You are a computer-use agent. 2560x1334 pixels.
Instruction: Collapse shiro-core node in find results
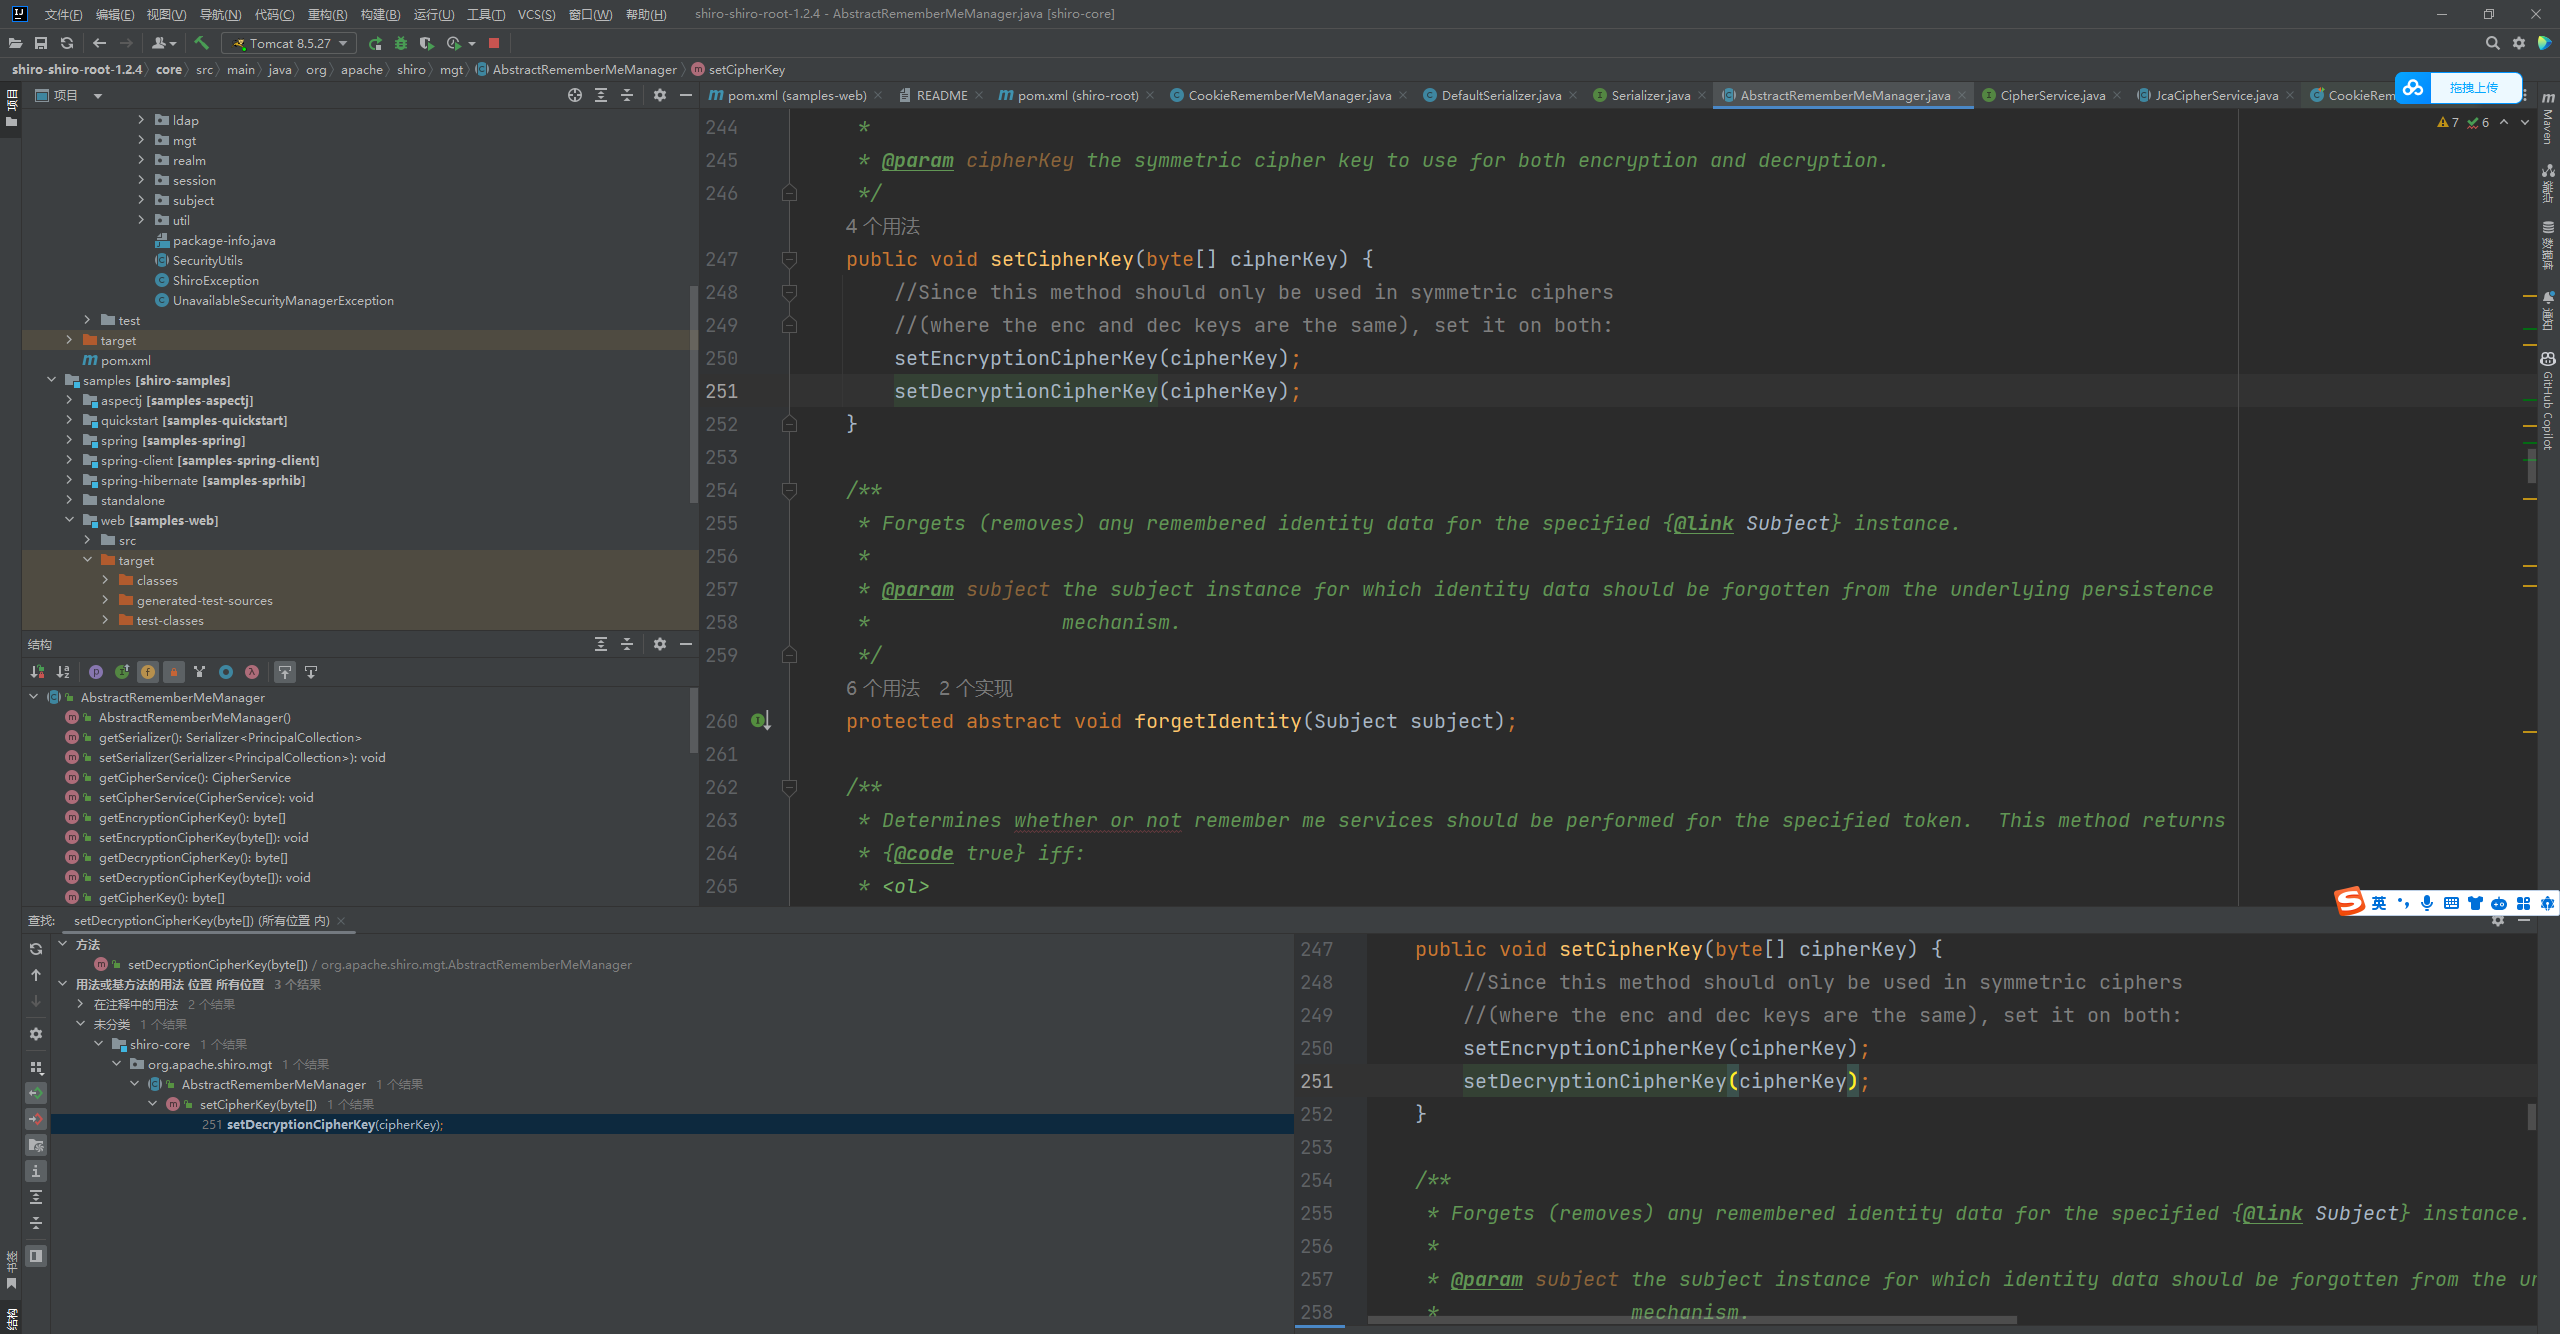99,1044
